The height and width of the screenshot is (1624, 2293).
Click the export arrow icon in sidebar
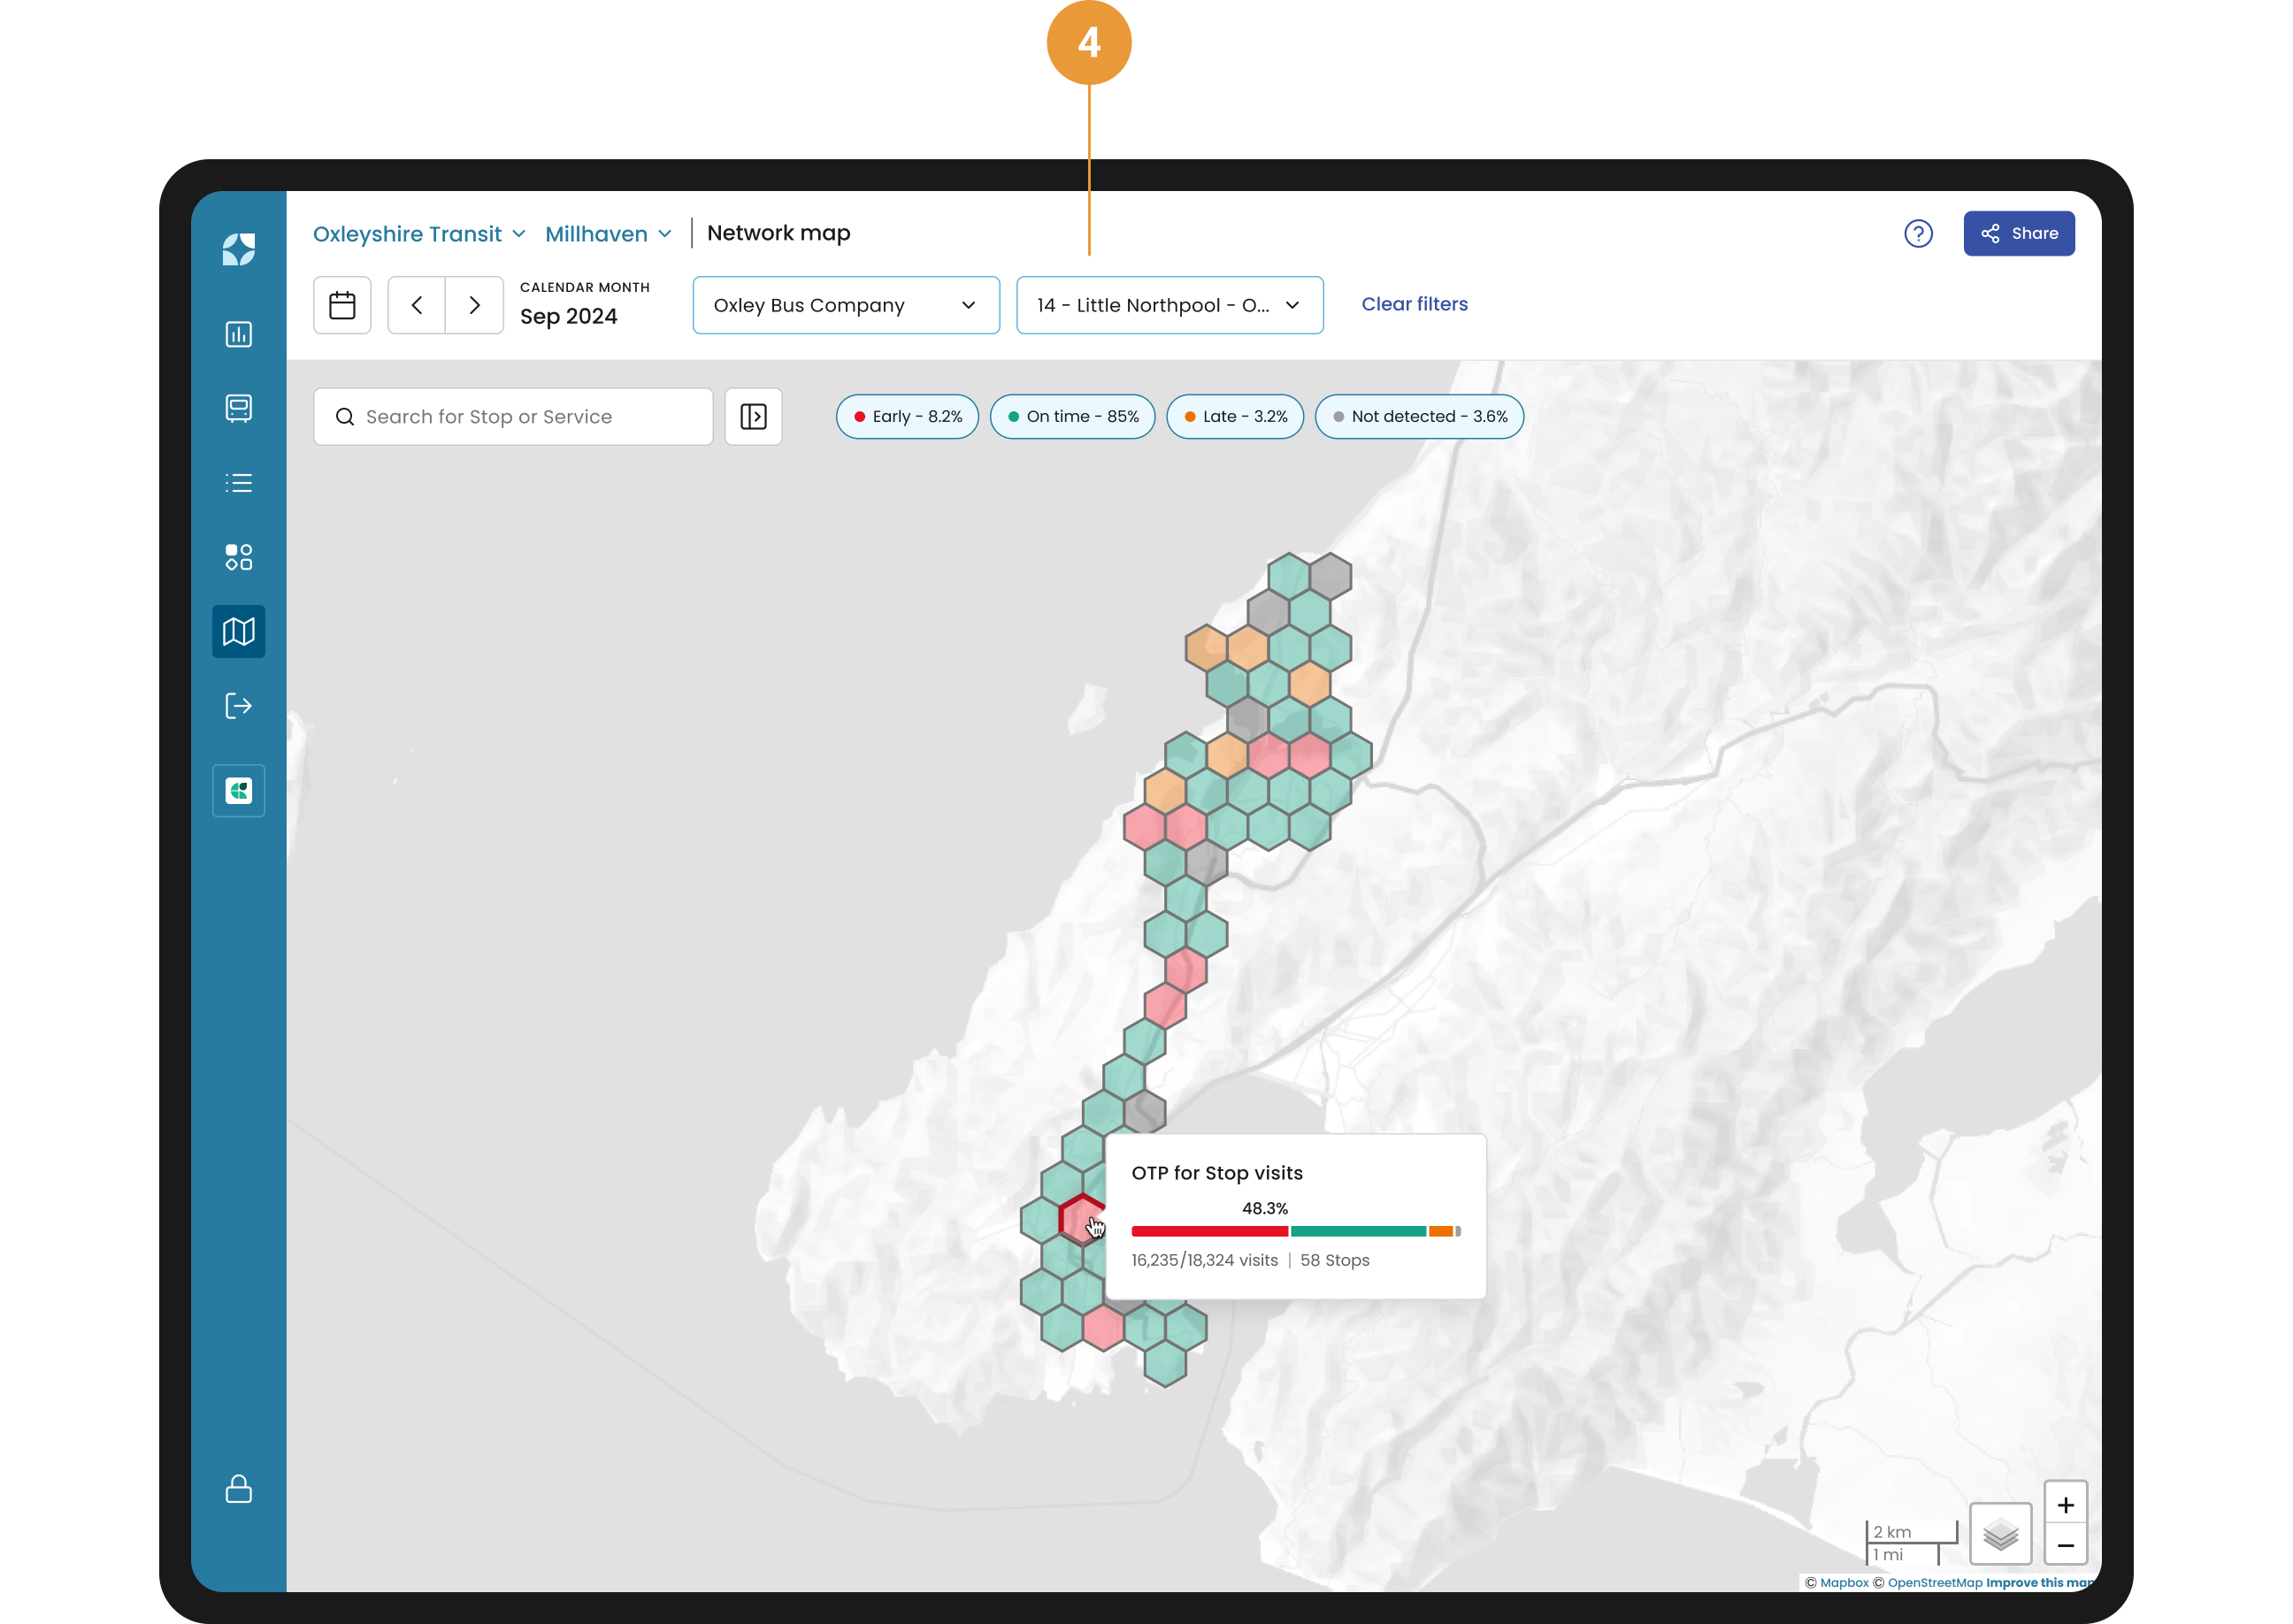(238, 706)
